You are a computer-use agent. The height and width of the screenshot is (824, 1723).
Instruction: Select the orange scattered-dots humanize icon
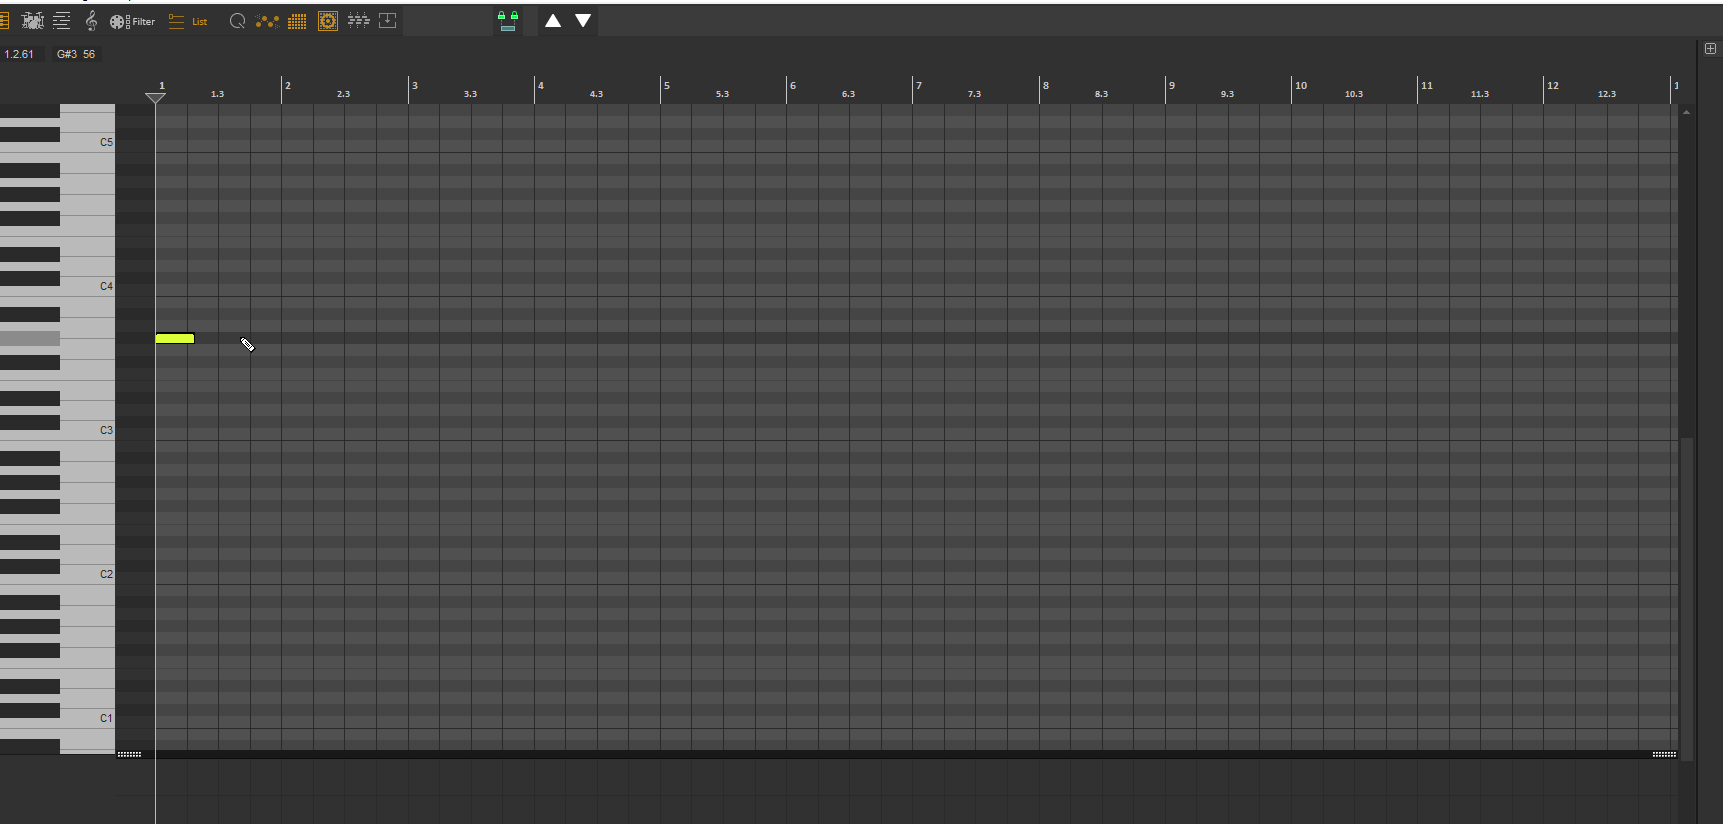[x=267, y=21]
